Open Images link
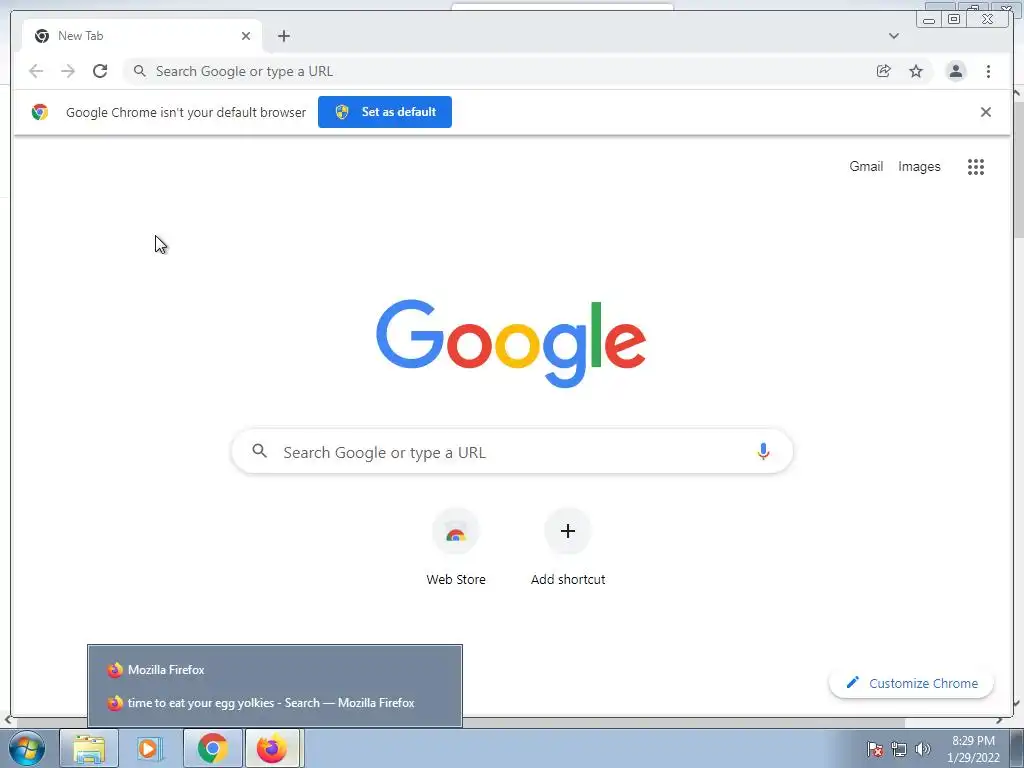Screen dimensions: 1024x768 click(x=919, y=167)
